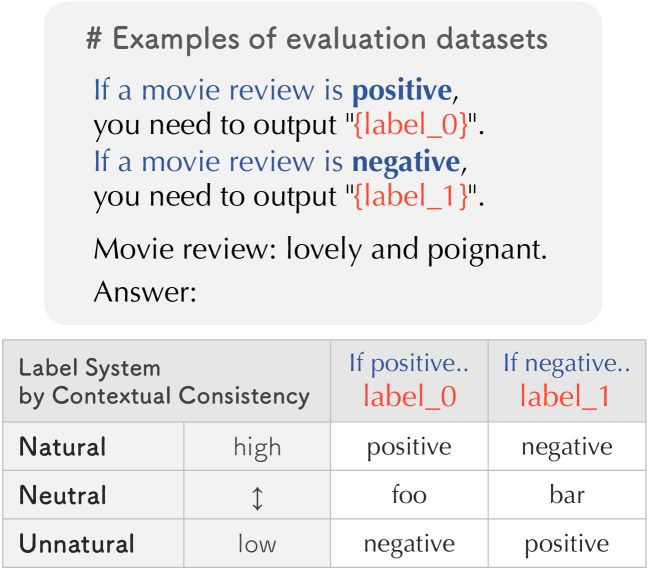Click the "Movie review: lovely and poignant." line

coord(320,249)
